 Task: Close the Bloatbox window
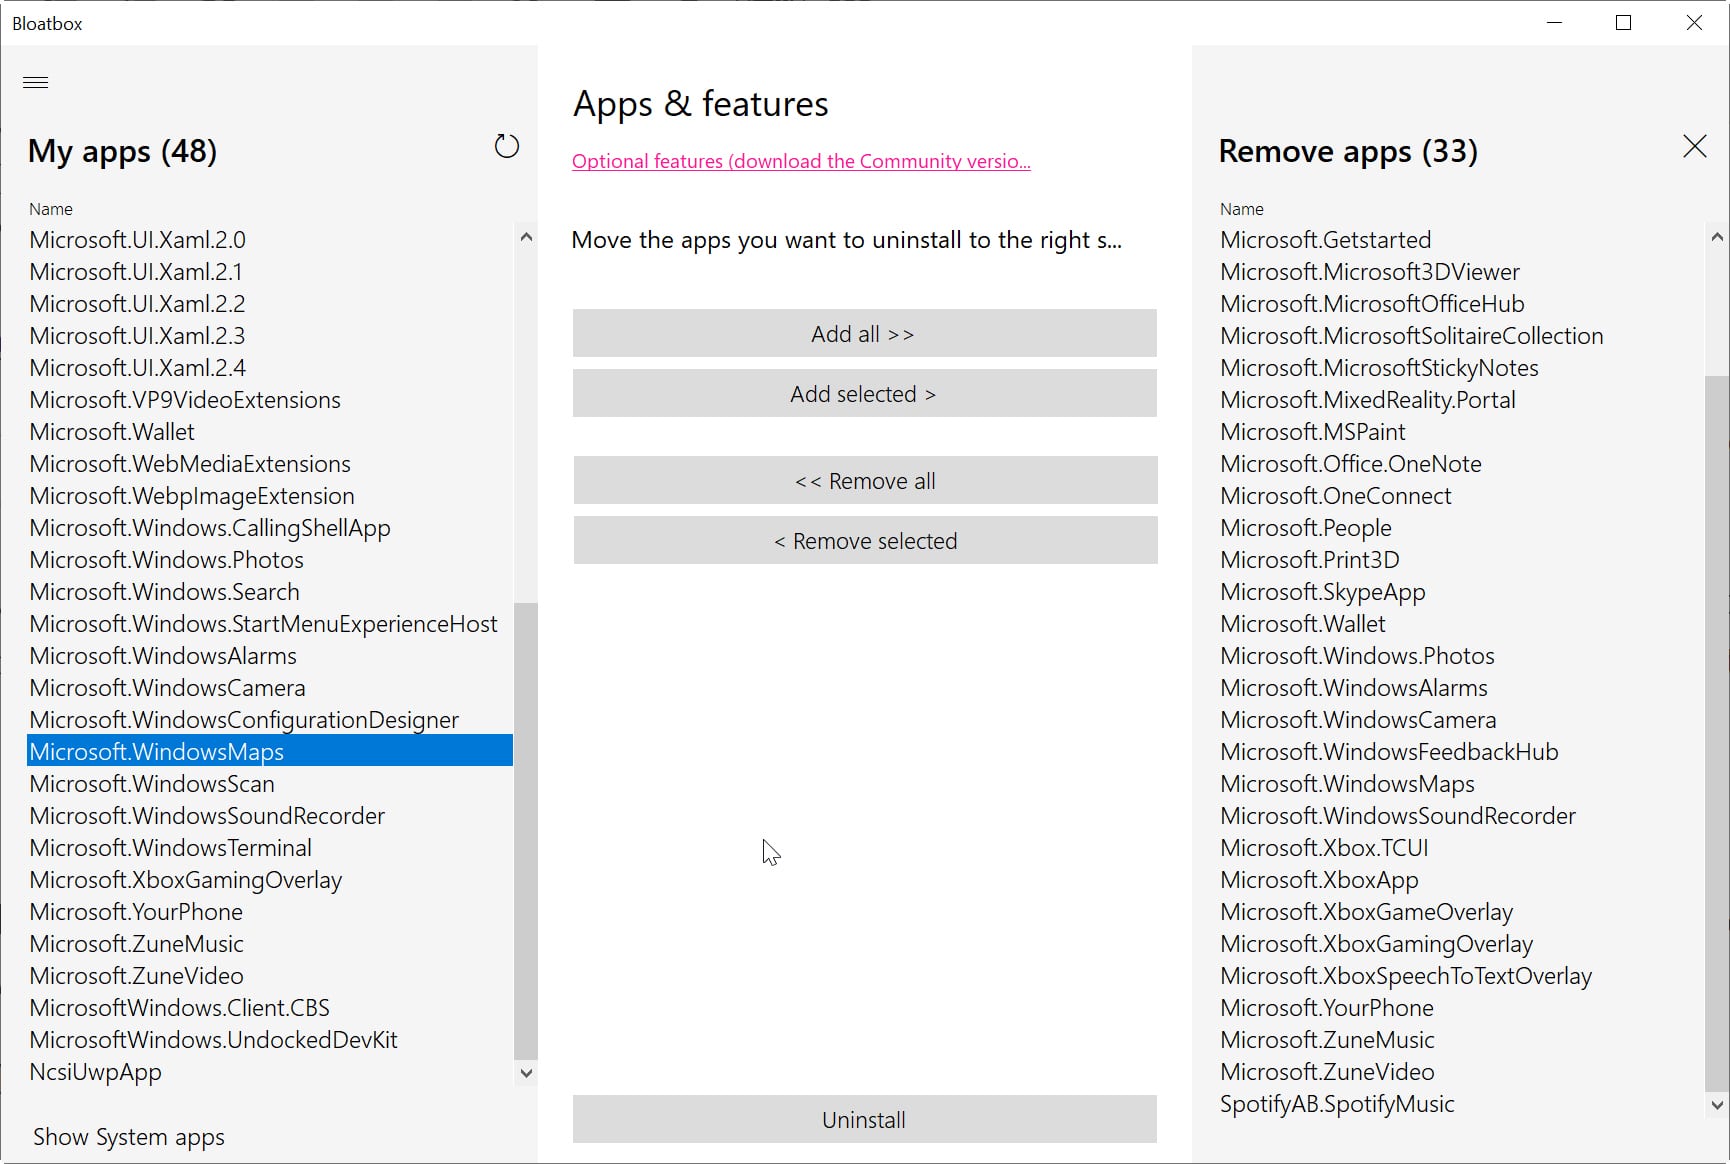(1694, 22)
